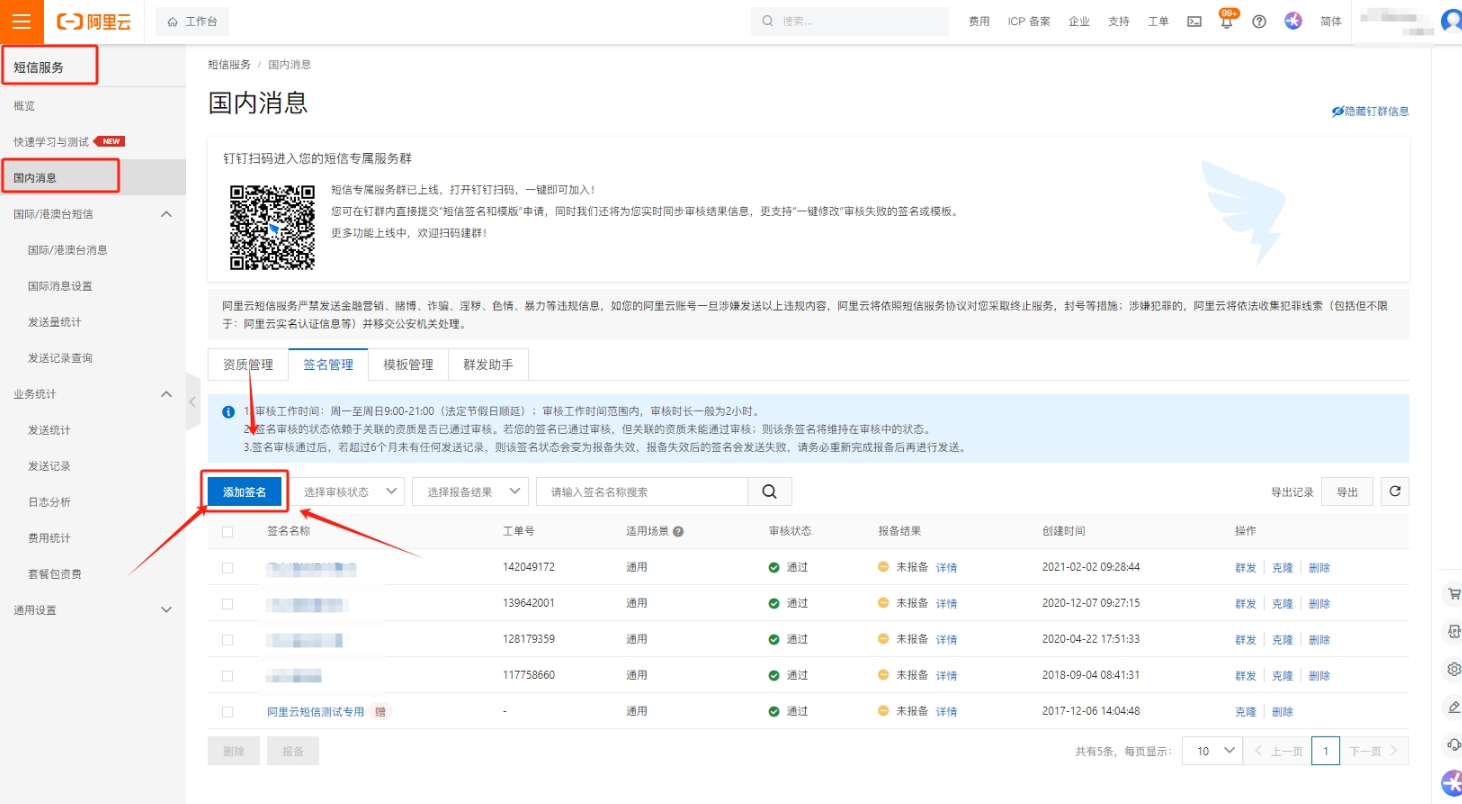
Task: Click the 隐藏钉群信息 link
Action: coord(1370,111)
